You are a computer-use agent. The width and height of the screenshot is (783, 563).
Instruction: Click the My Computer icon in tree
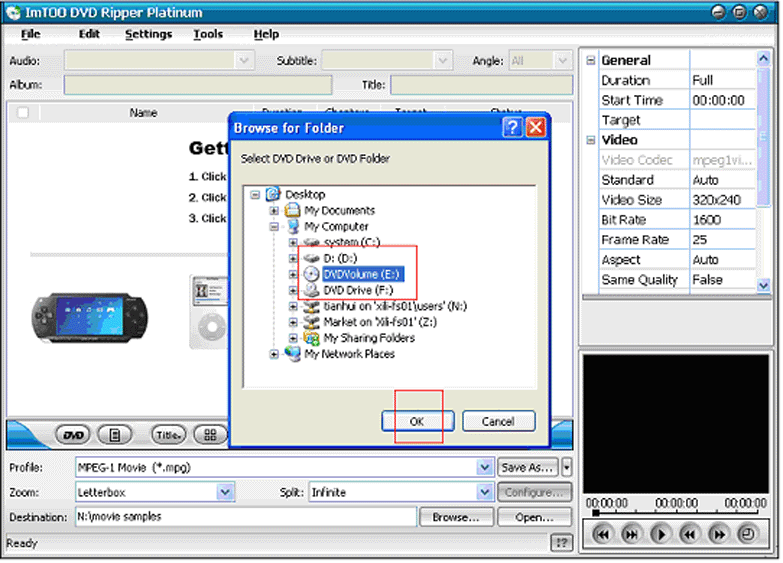[x=293, y=227]
